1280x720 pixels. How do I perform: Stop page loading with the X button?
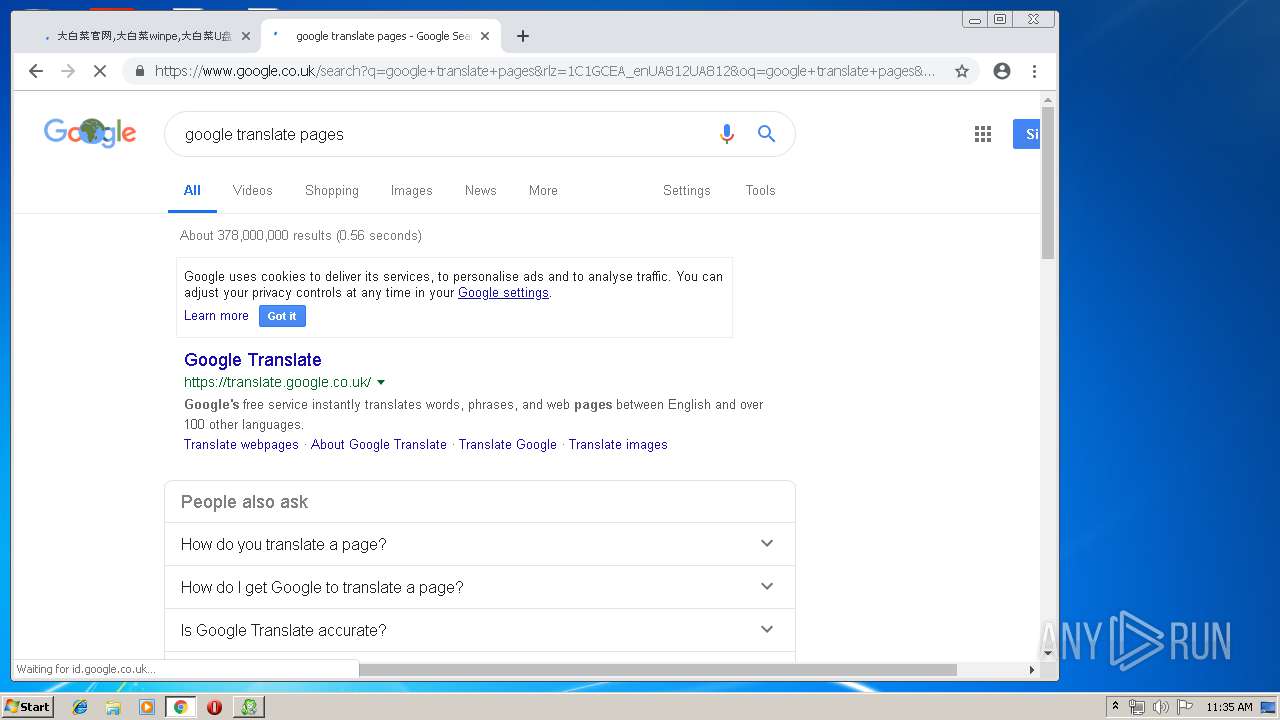point(100,71)
